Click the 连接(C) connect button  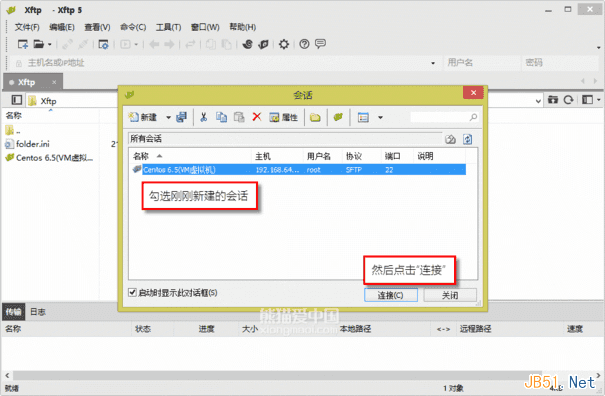[x=390, y=295]
